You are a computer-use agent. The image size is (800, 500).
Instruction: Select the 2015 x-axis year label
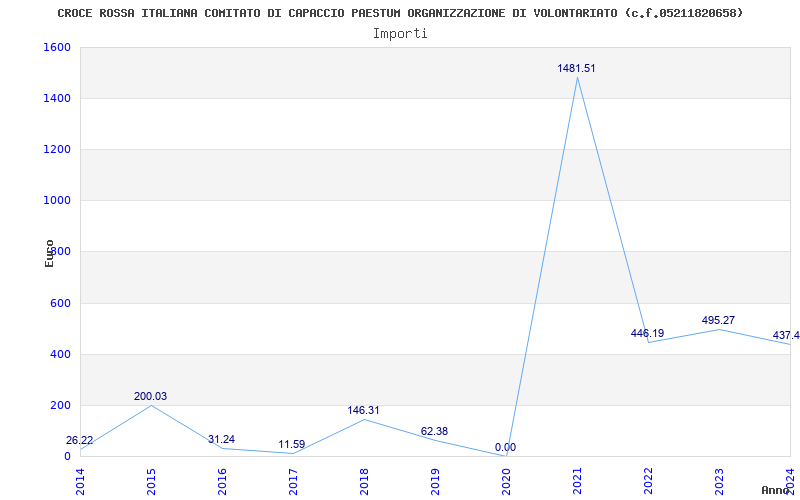tap(151, 482)
